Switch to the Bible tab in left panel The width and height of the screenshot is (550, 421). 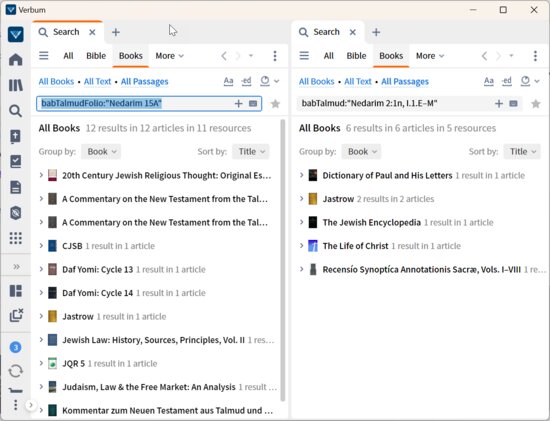click(96, 56)
